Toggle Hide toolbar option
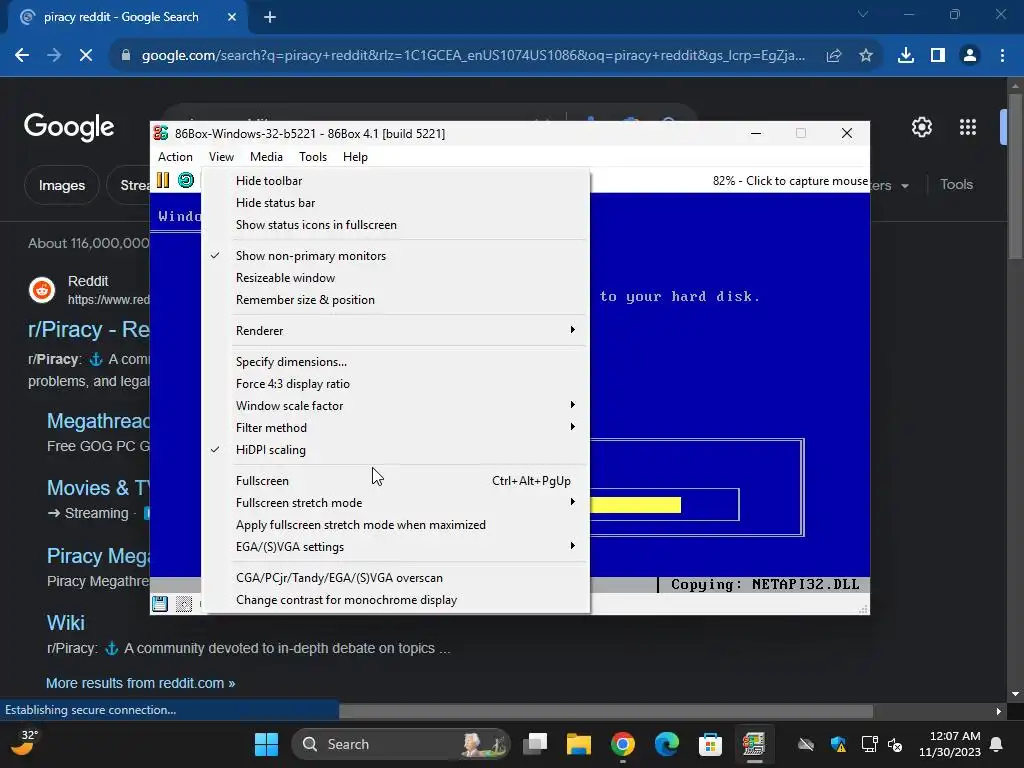1024x768 pixels. [396, 181]
